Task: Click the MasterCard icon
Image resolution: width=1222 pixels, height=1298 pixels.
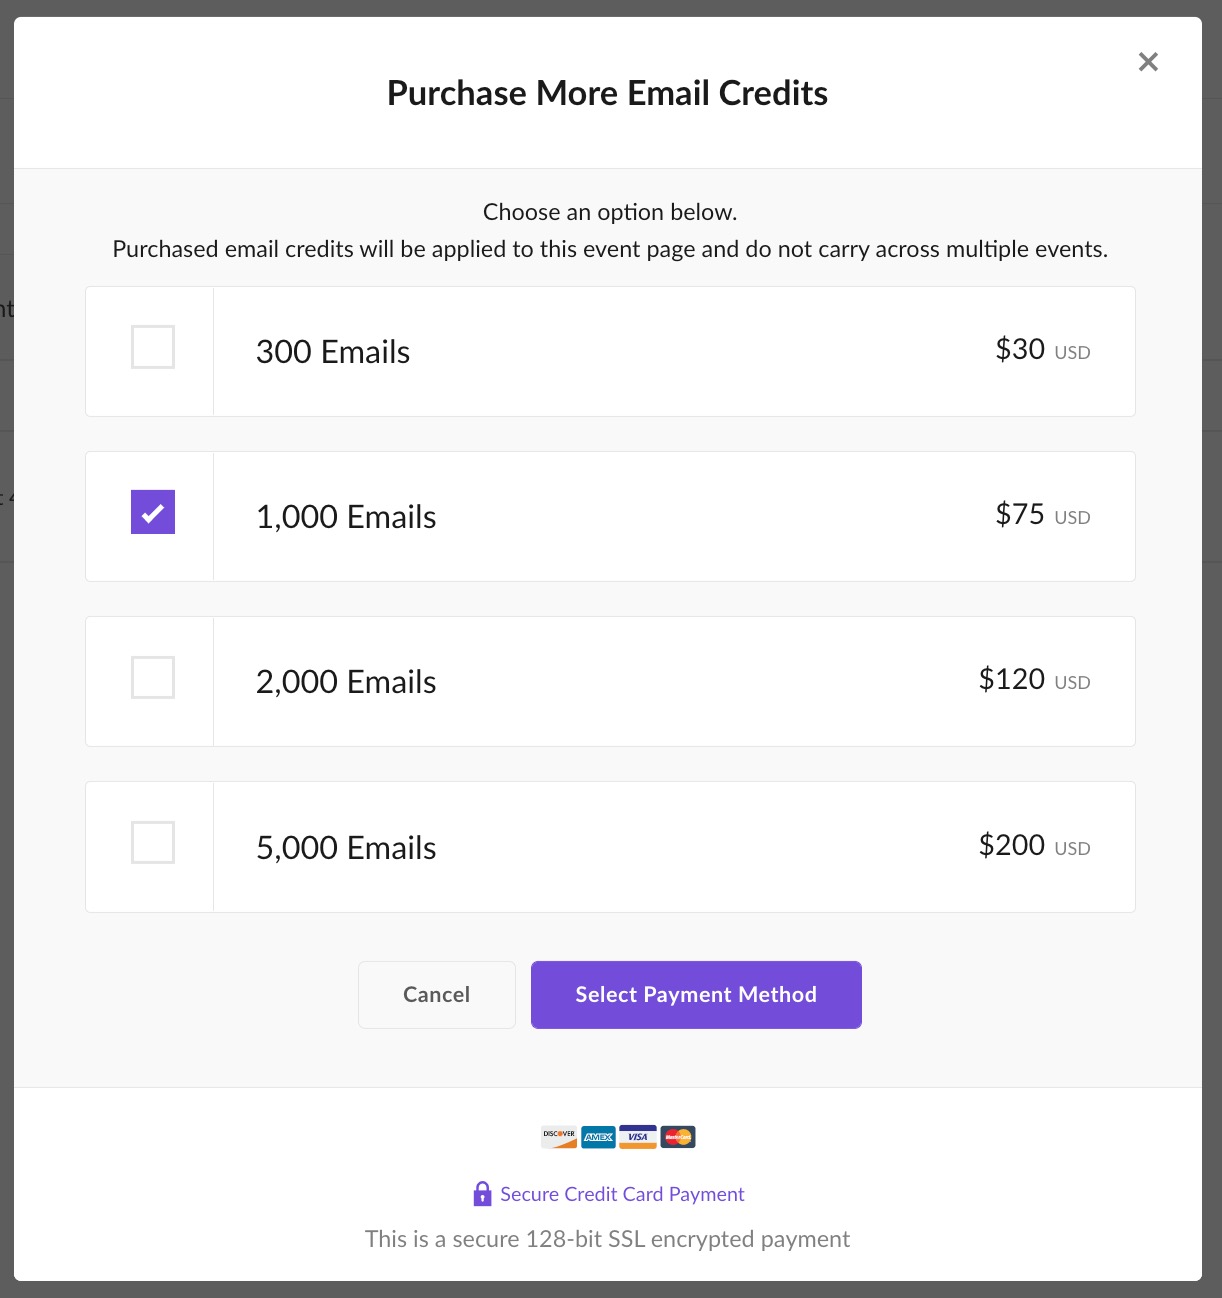Action: click(x=678, y=1137)
